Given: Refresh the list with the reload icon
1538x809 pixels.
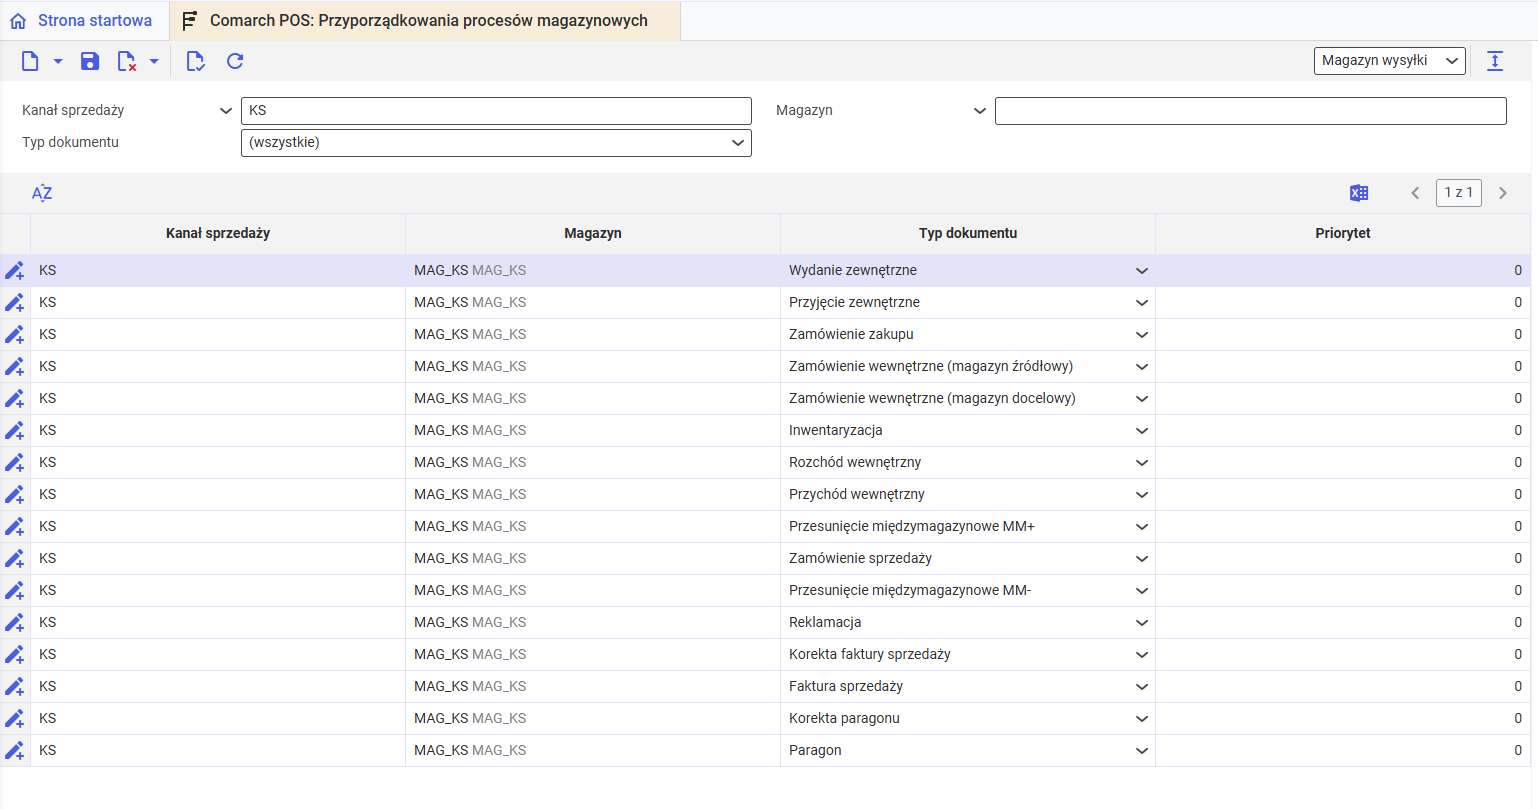Looking at the screenshot, I should coord(235,61).
